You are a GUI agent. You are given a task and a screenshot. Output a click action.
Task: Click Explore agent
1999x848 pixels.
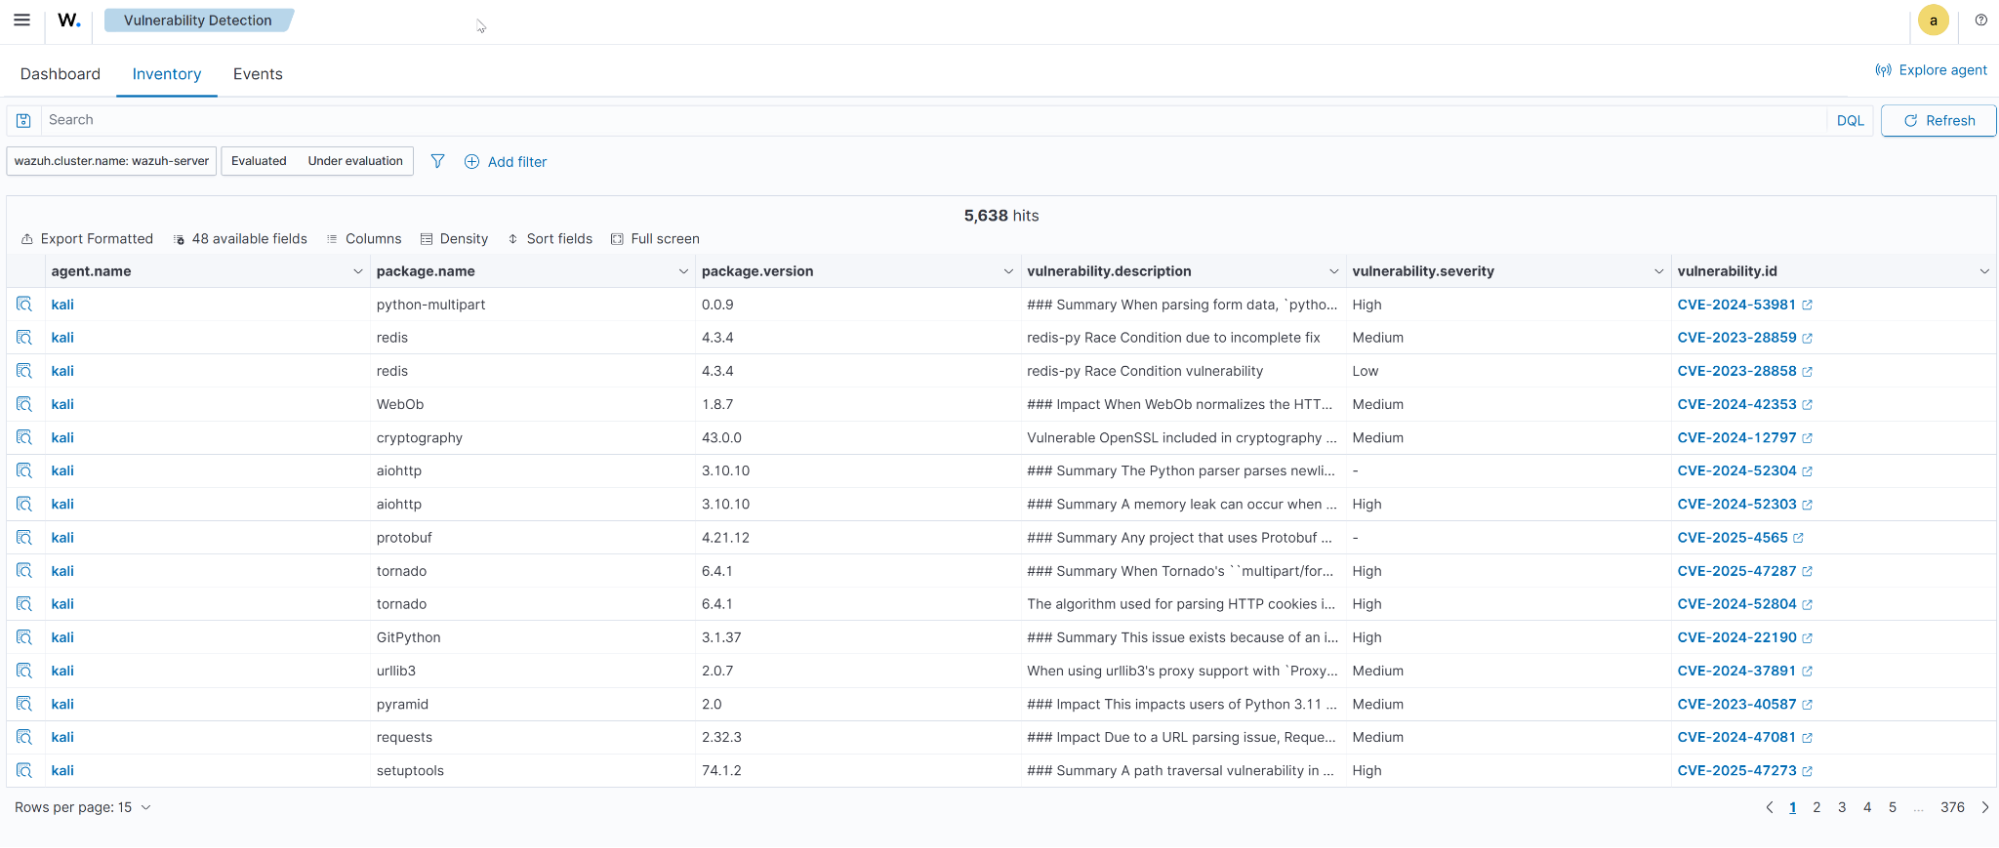pyautogui.click(x=1931, y=70)
